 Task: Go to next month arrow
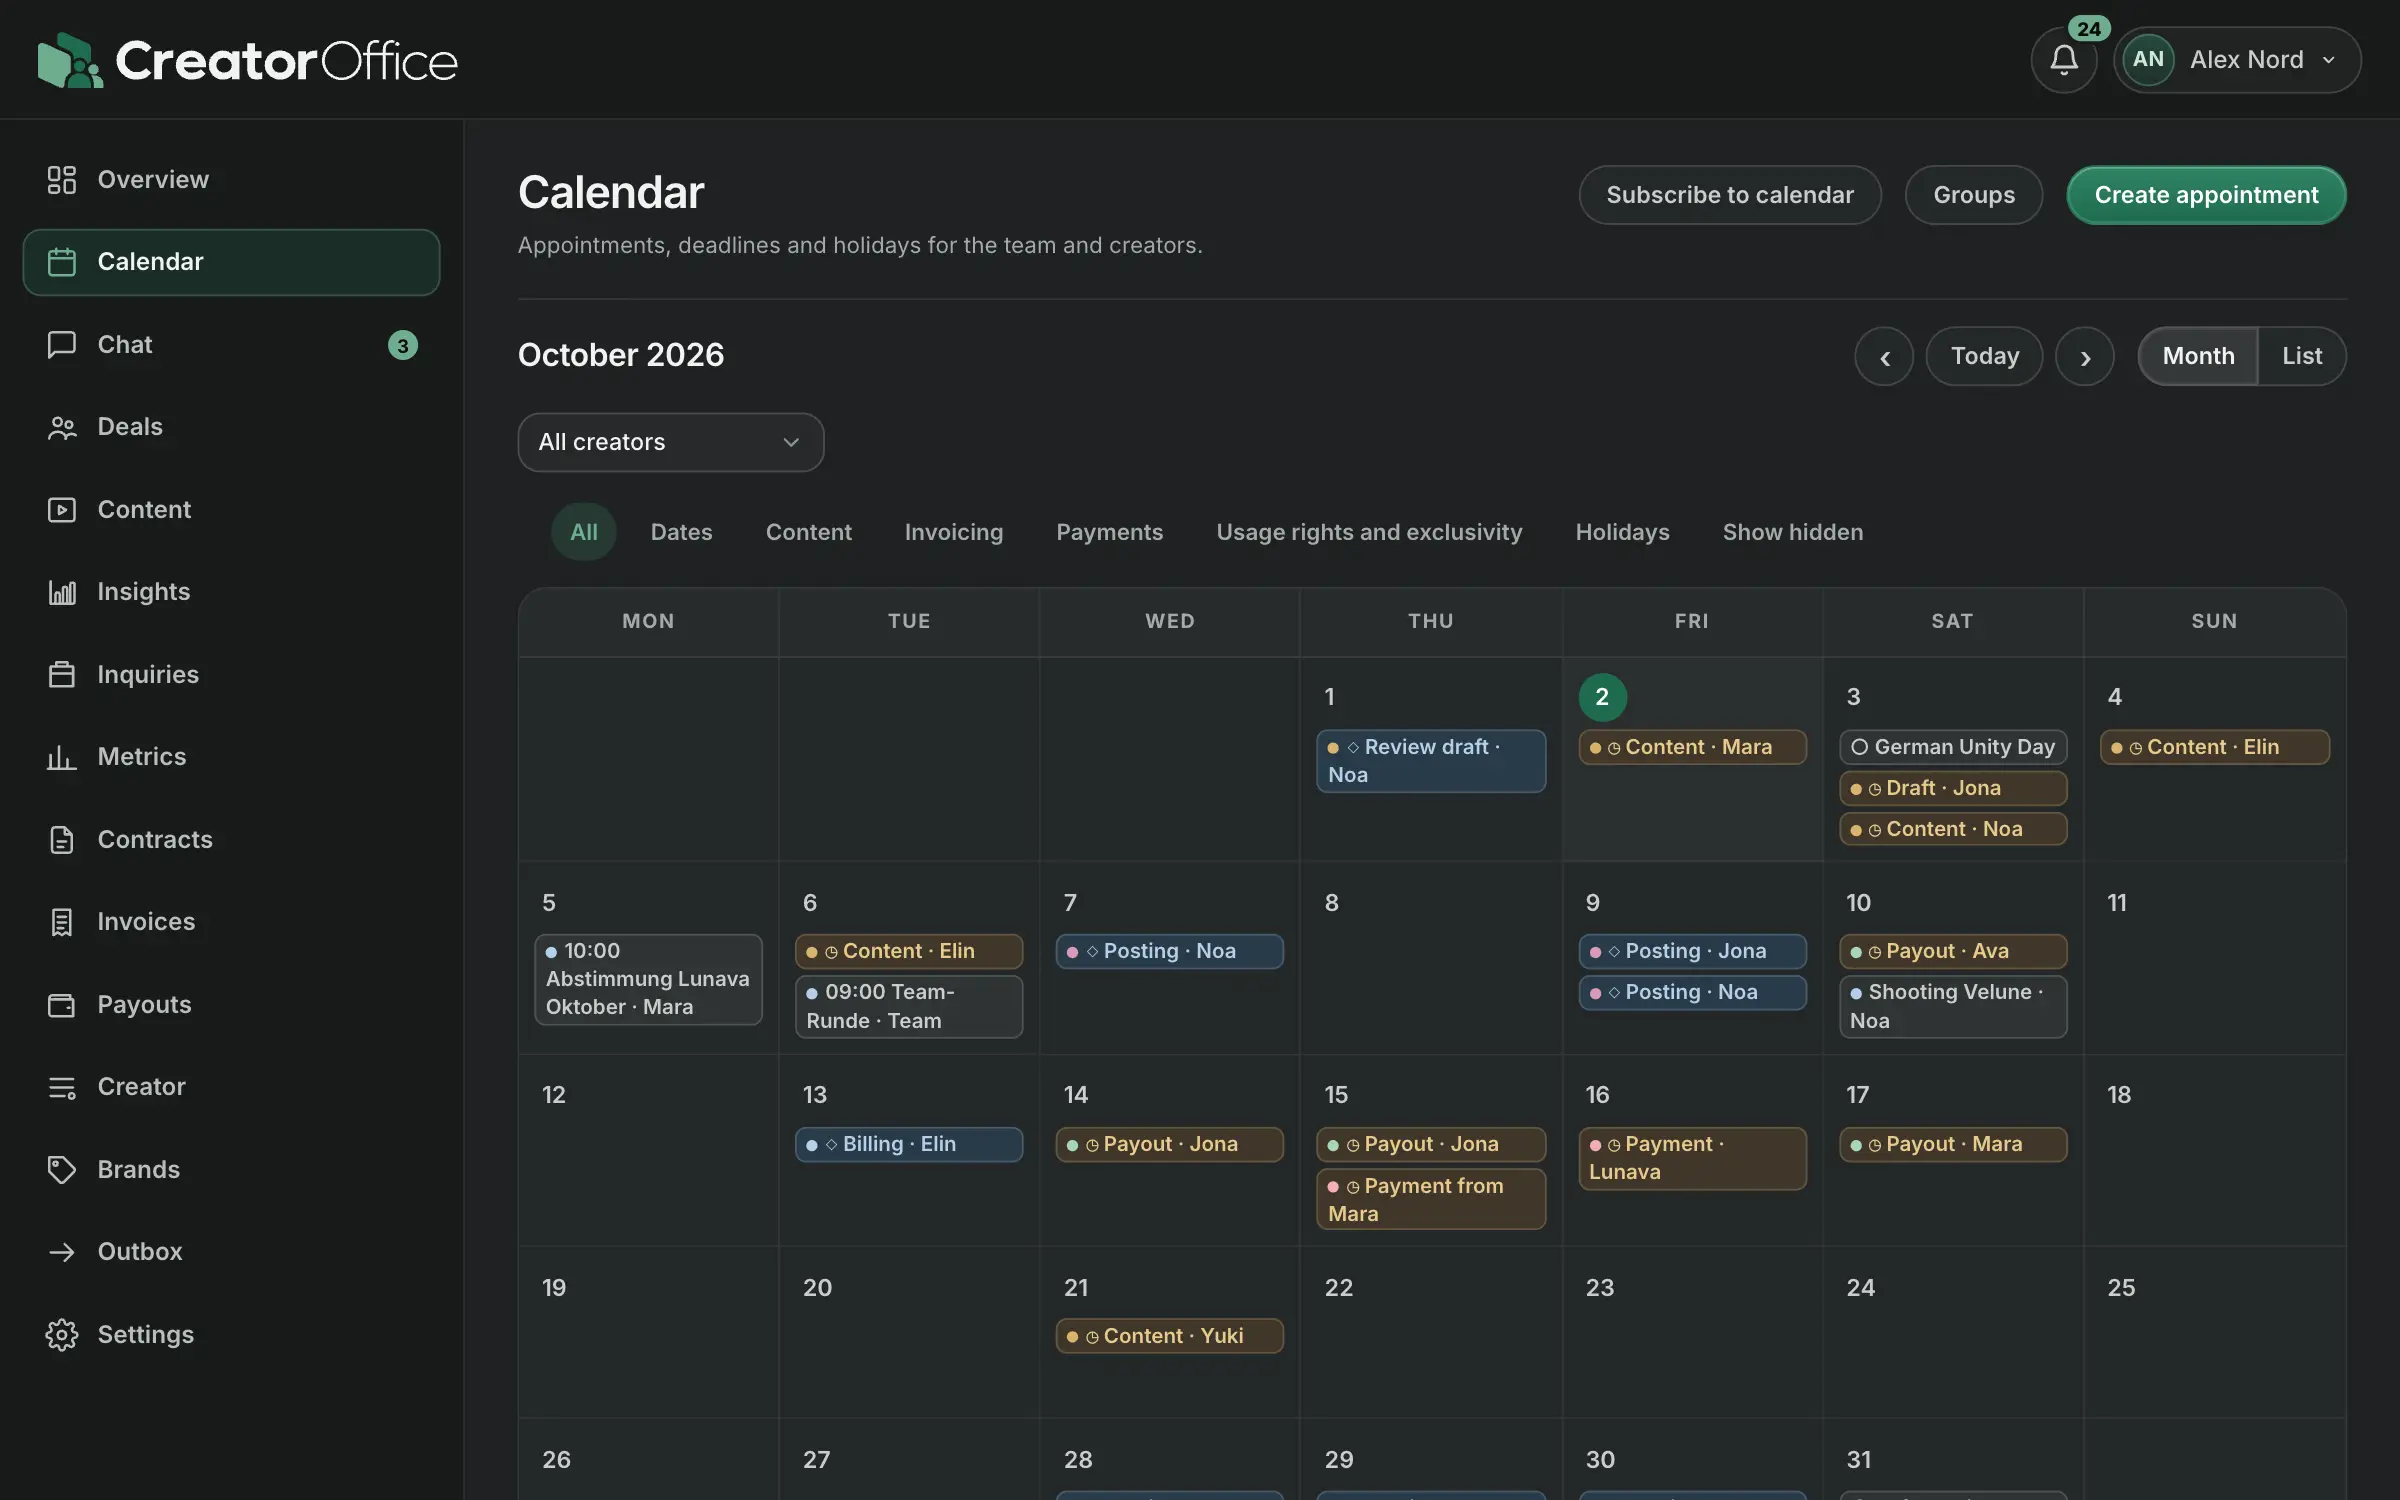coord(2084,356)
